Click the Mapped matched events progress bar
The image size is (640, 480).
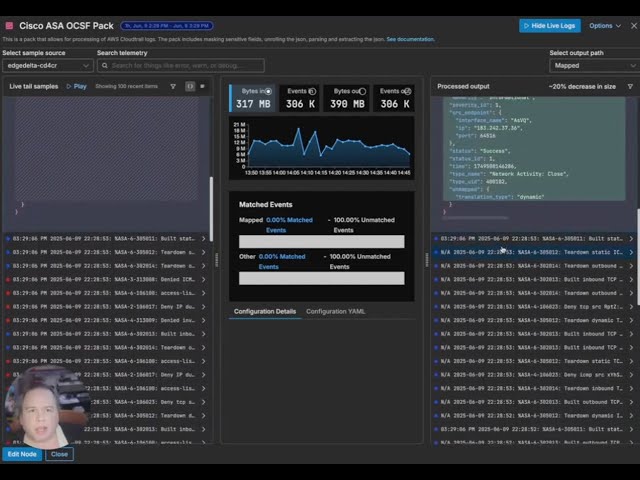tap(322, 242)
